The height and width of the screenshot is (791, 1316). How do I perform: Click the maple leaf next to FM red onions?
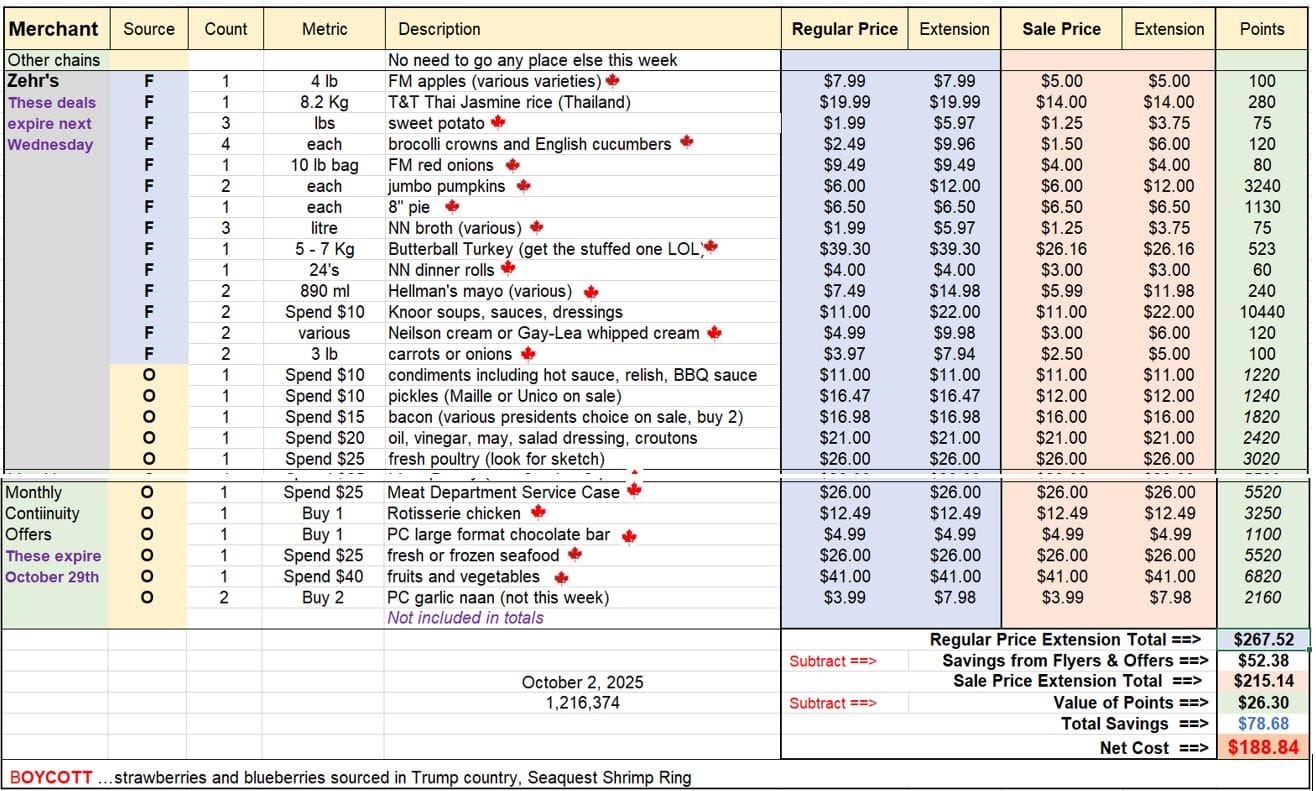[x=512, y=165]
